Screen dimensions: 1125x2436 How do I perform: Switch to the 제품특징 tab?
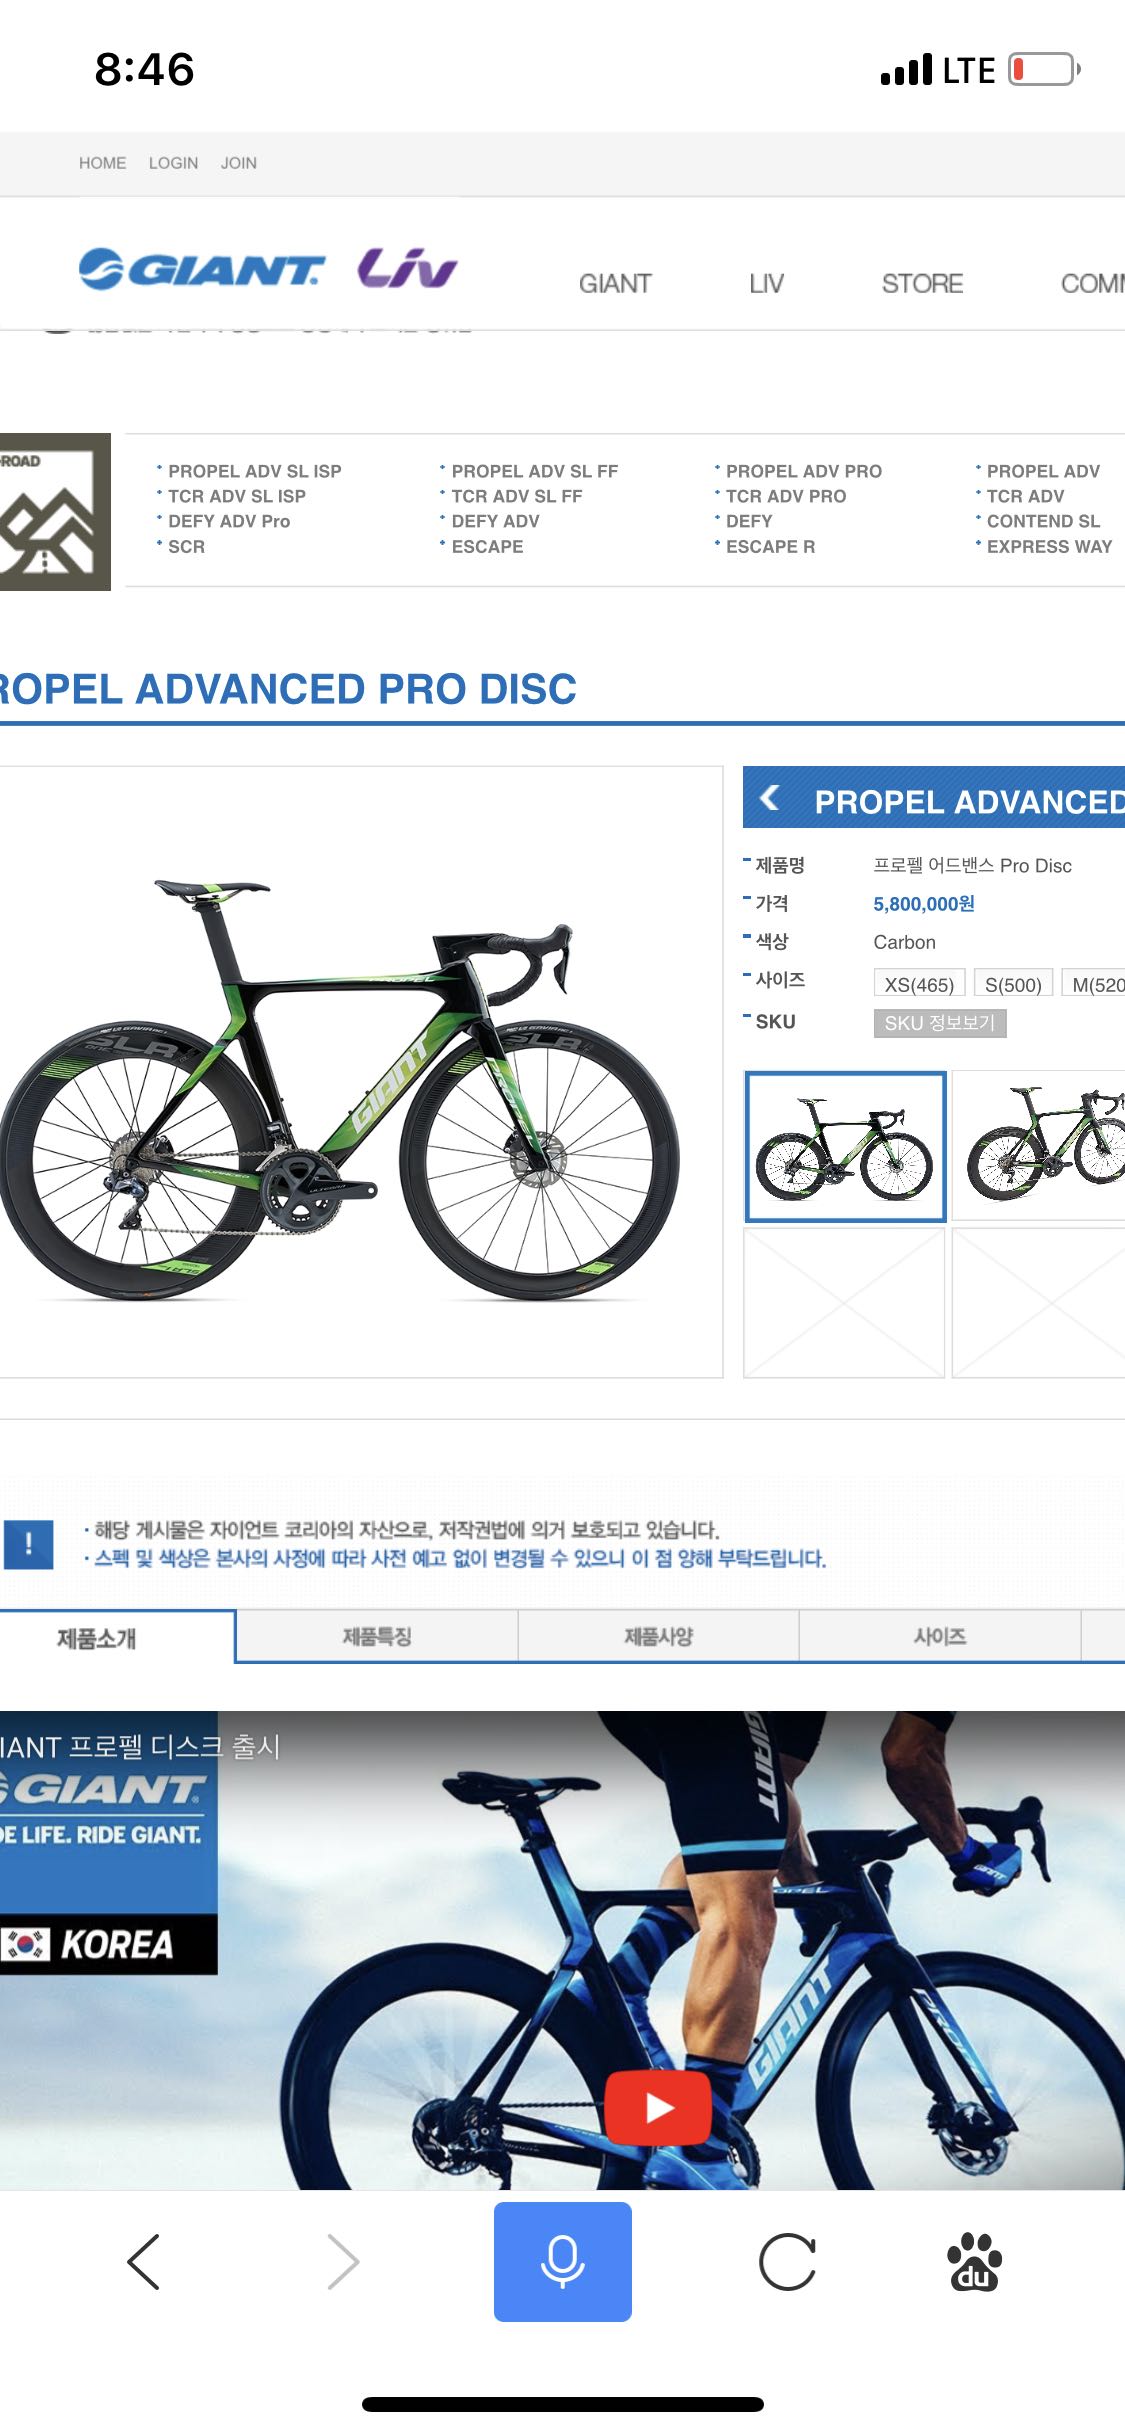377,1636
